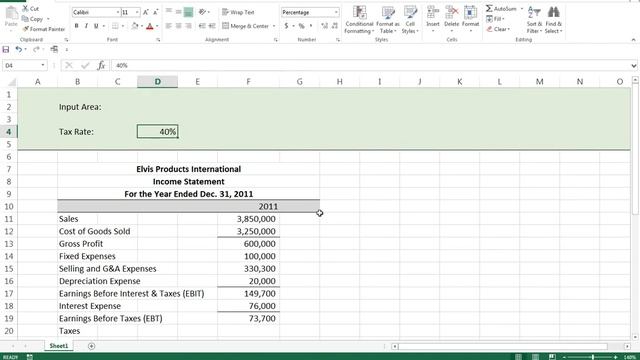Align text right

pos(188,26)
